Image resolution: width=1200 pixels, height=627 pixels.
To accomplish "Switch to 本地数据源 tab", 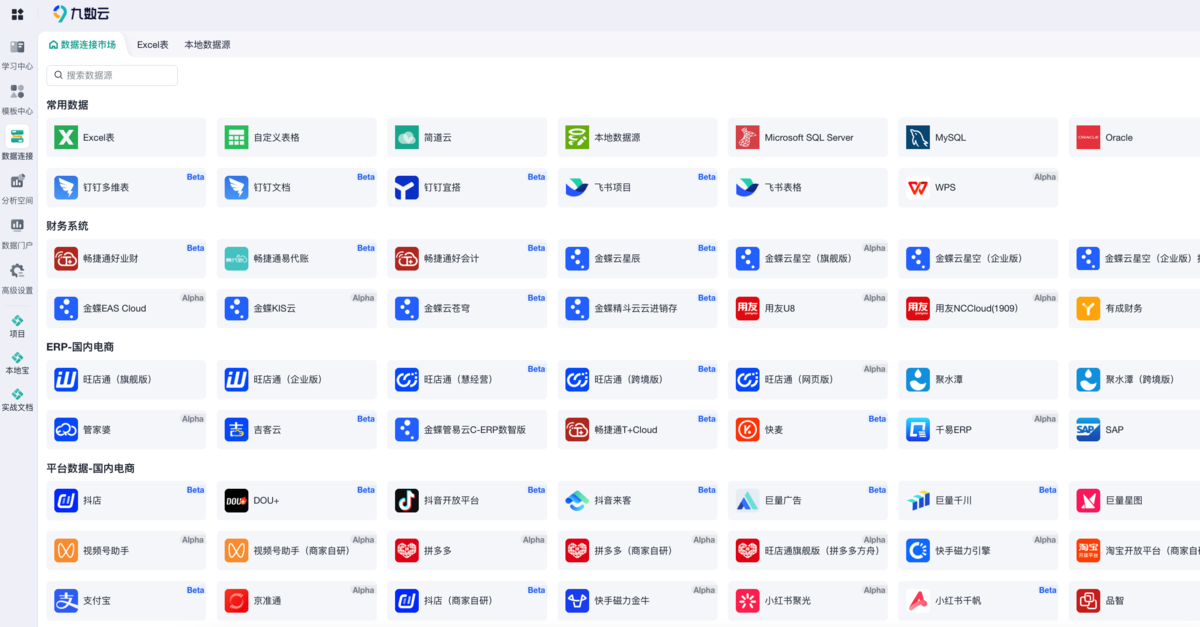I will click(207, 45).
